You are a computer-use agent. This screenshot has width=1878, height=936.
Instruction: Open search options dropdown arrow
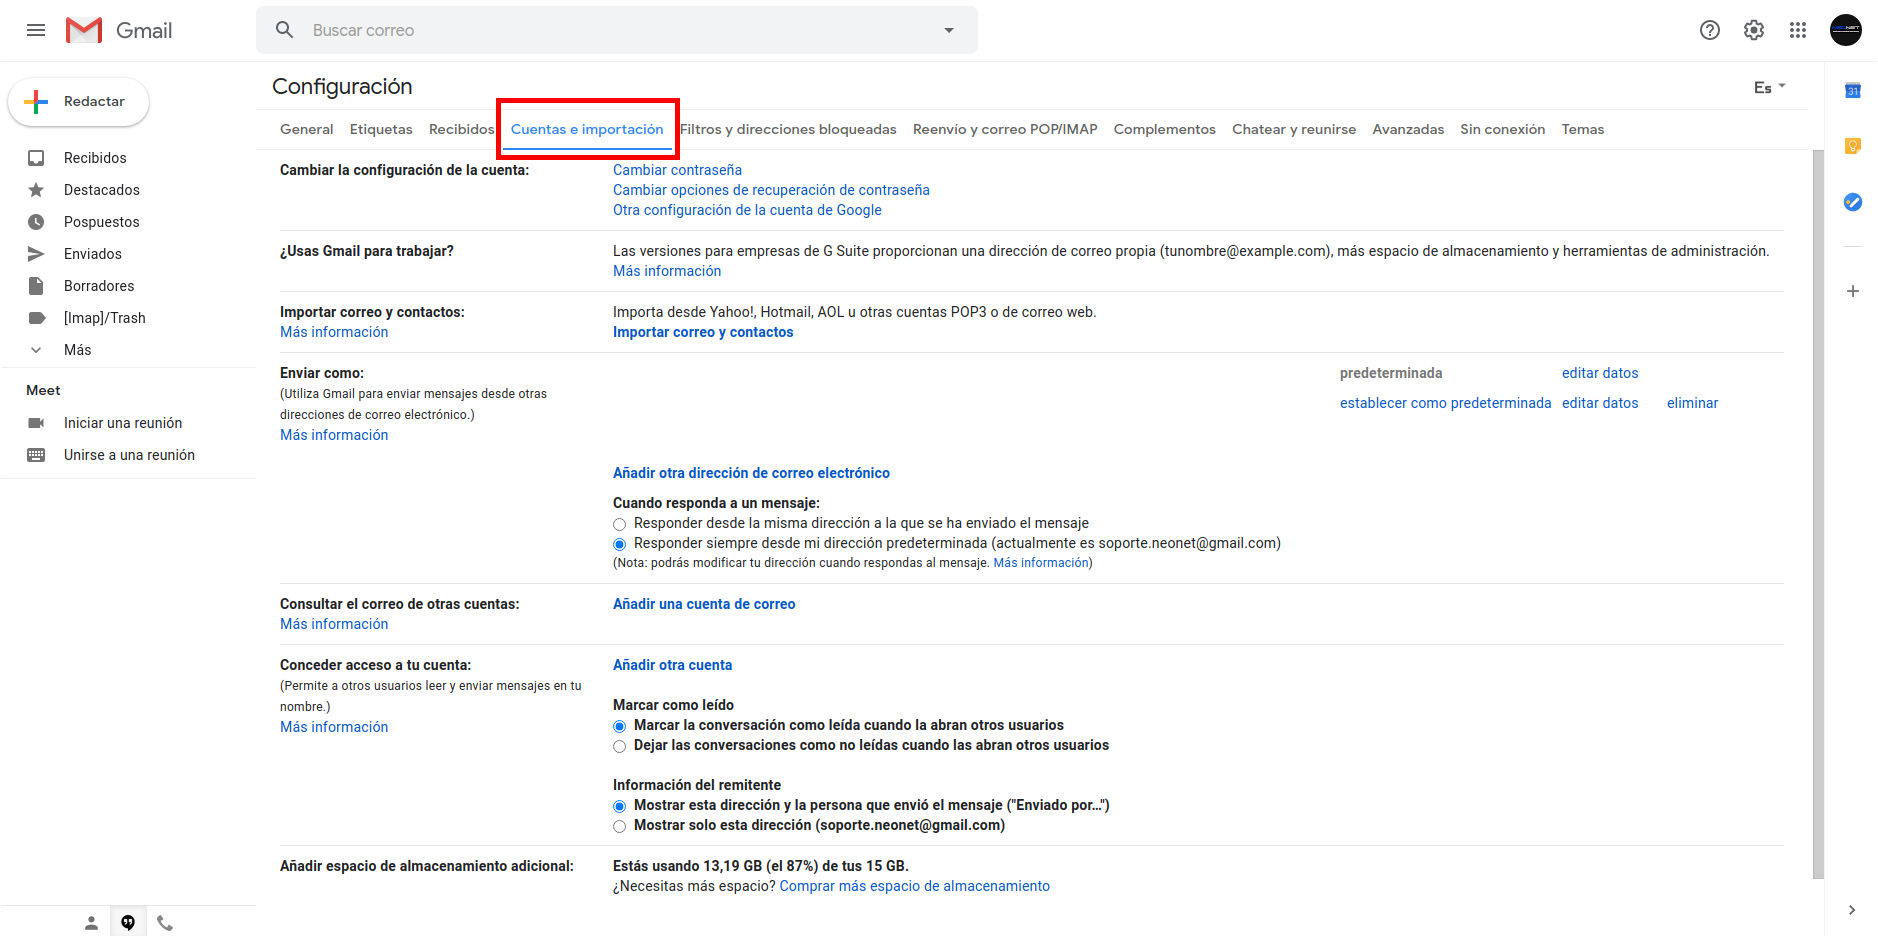(948, 30)
